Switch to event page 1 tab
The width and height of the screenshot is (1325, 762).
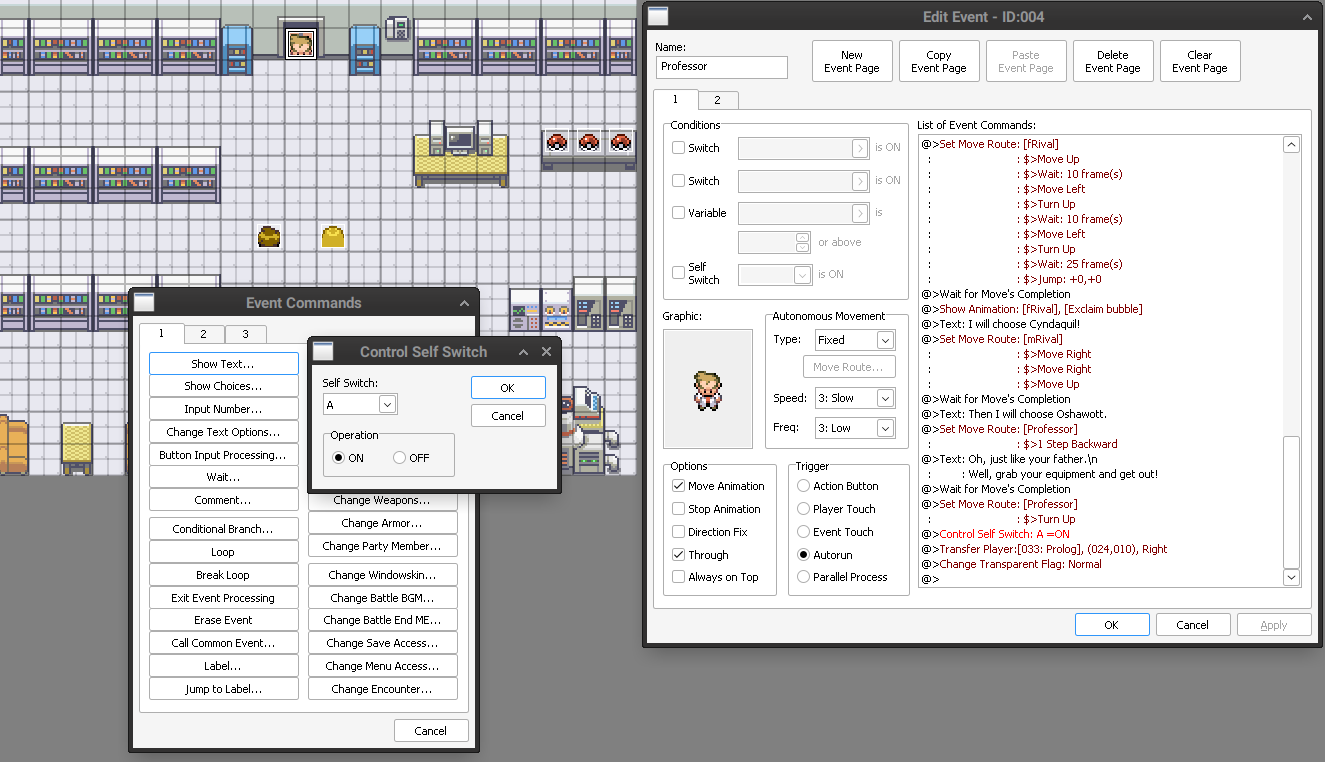[675, 99]
